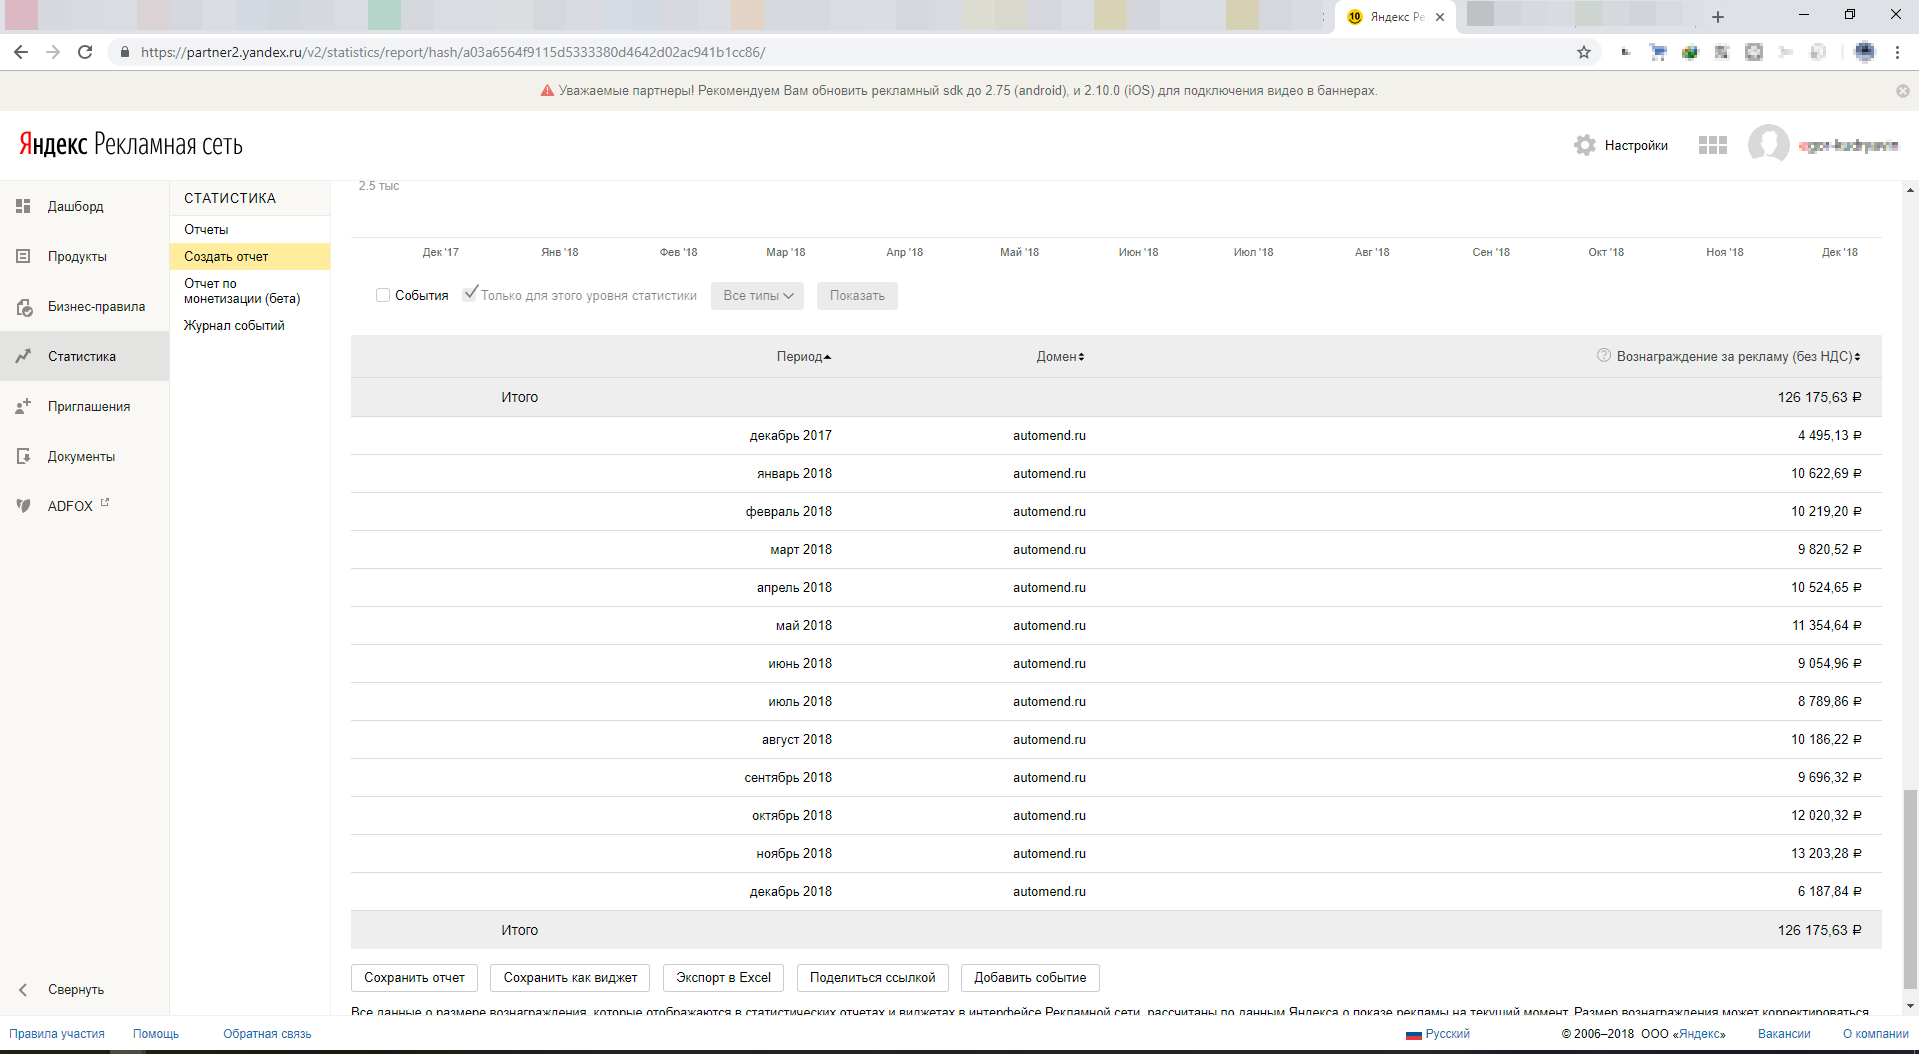Click the Яндекс Рекламная сеть logo
The width and height of the screenshot is (1919, 1054).
131,144
